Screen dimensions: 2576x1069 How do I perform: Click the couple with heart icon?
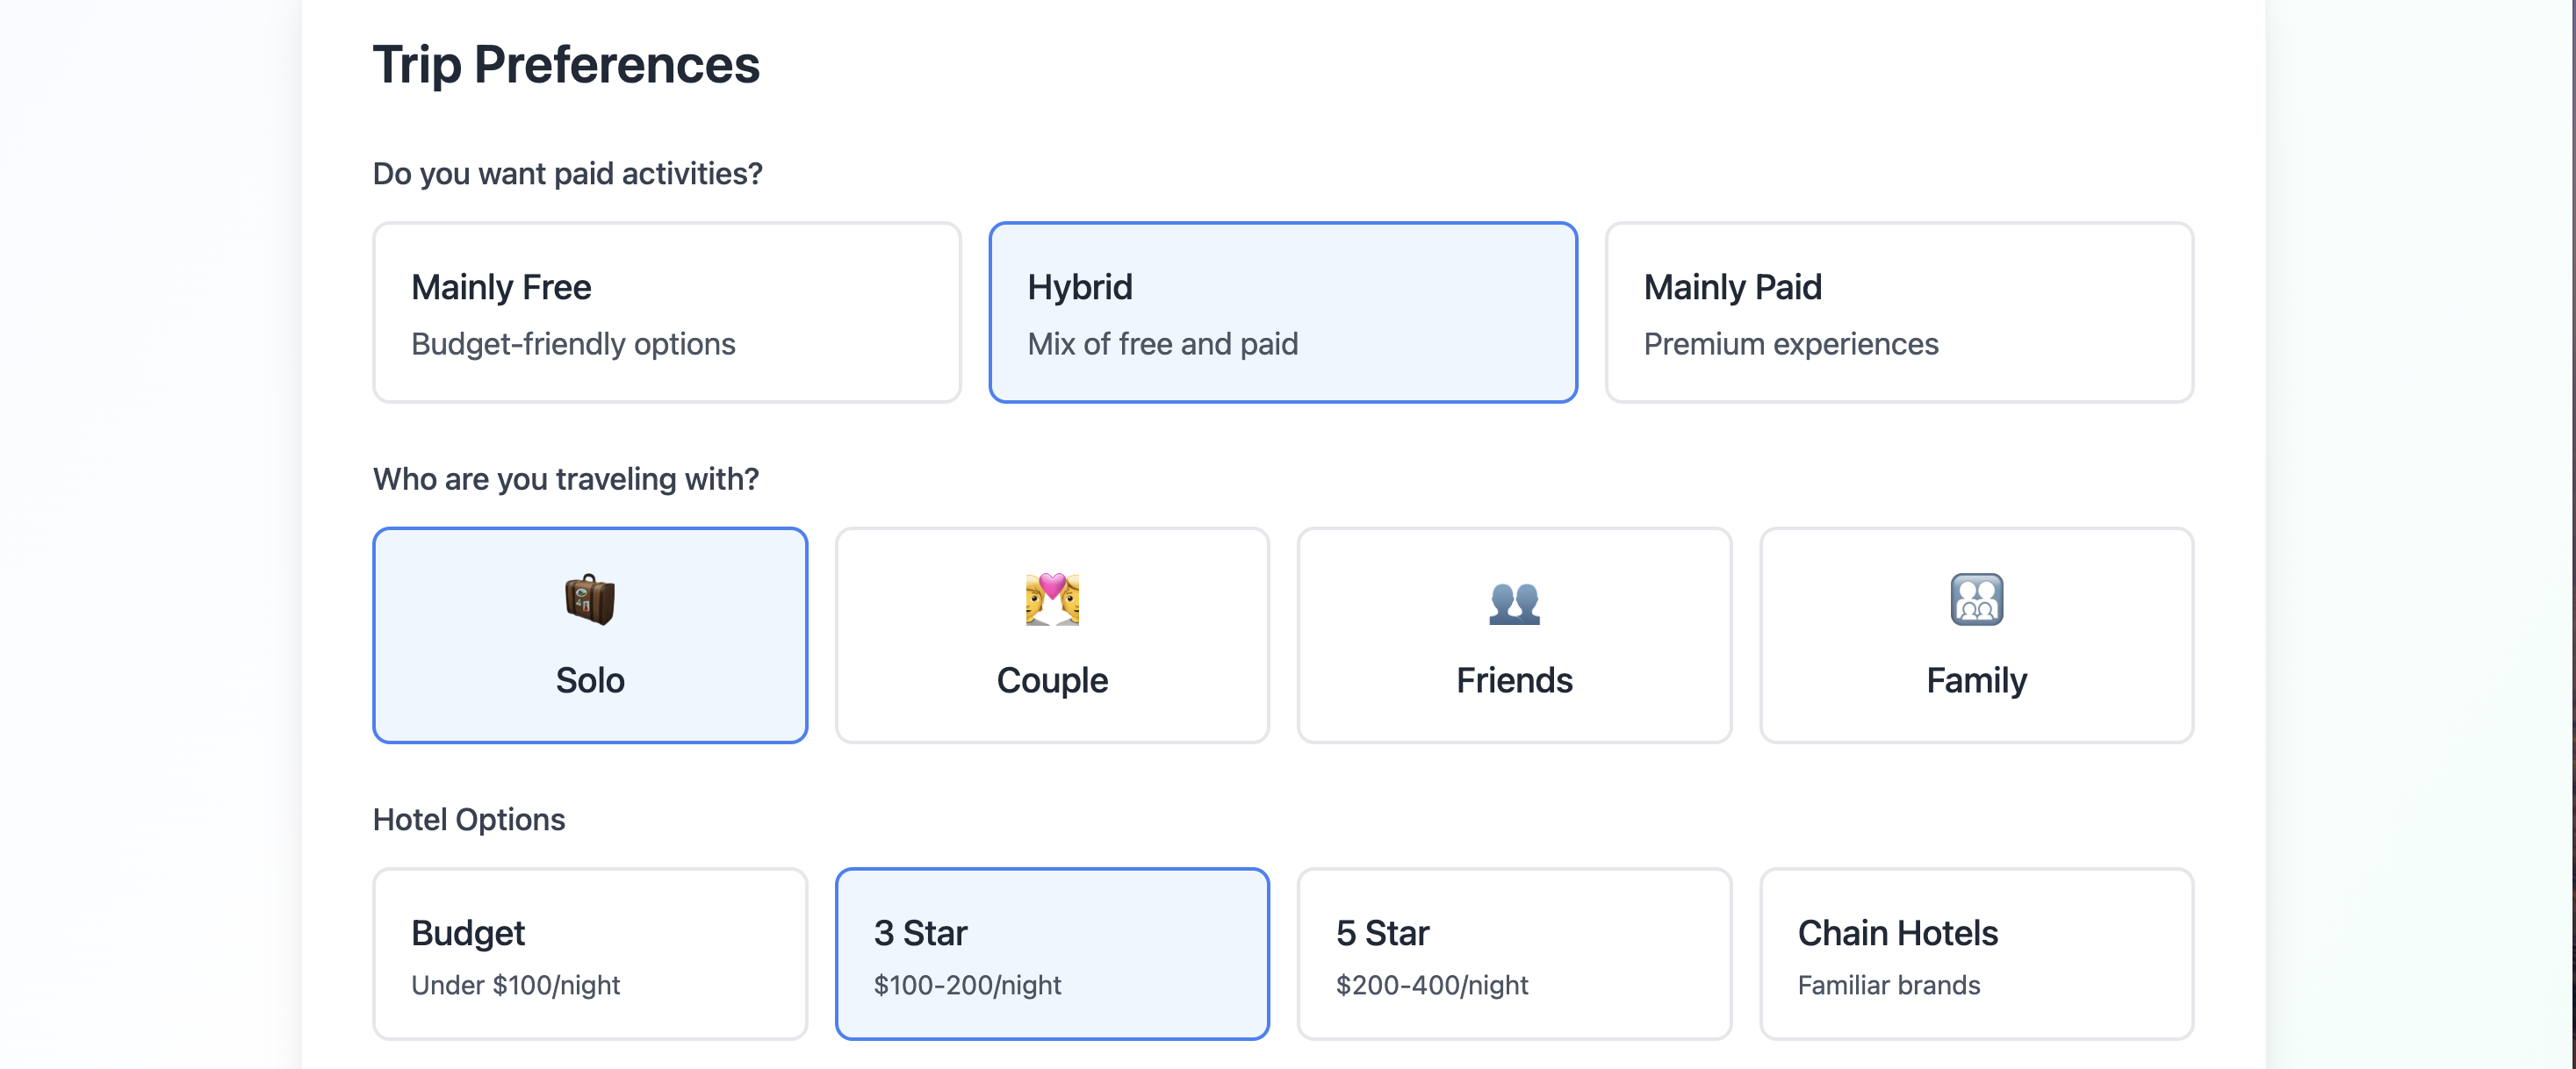tap(1052, 599)
